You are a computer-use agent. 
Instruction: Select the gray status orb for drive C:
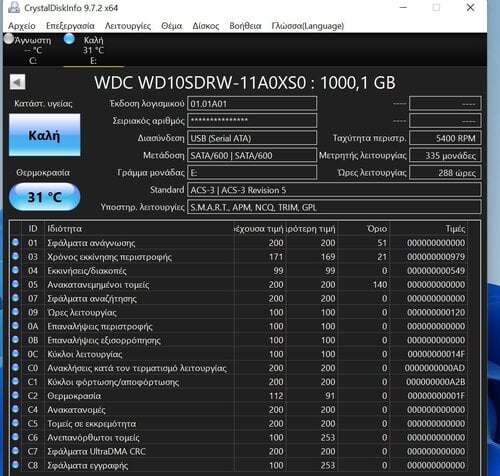(x=9, y=39)
